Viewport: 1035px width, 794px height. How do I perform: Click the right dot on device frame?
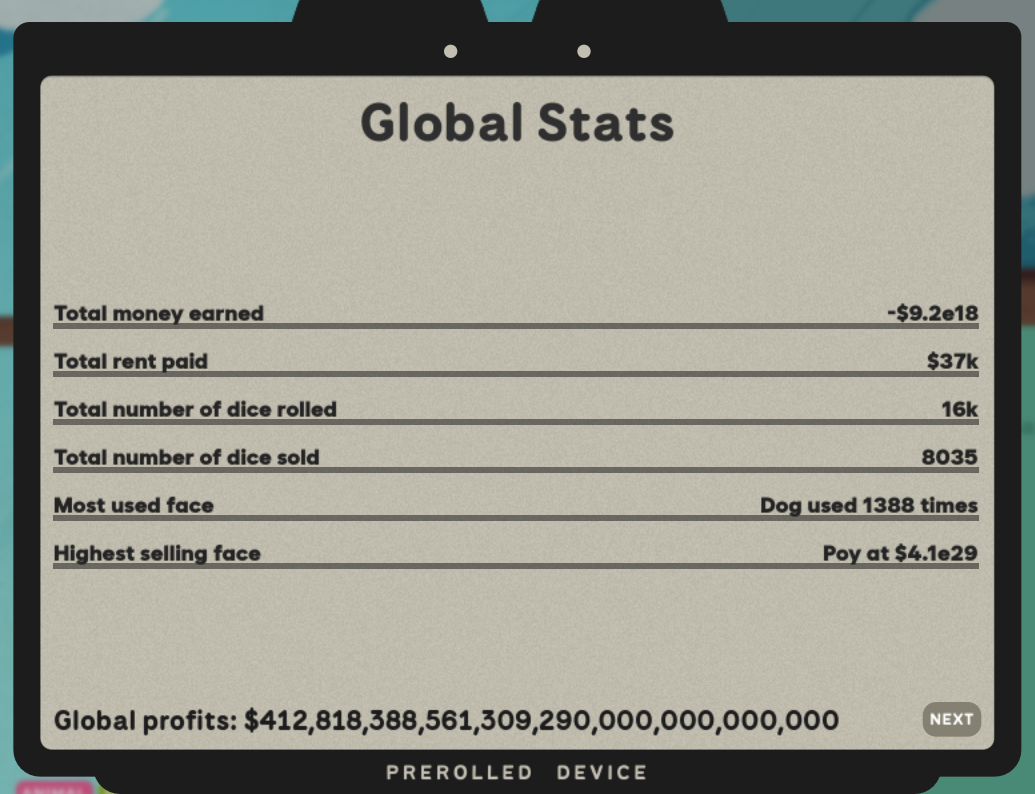(x=584, y=51)
